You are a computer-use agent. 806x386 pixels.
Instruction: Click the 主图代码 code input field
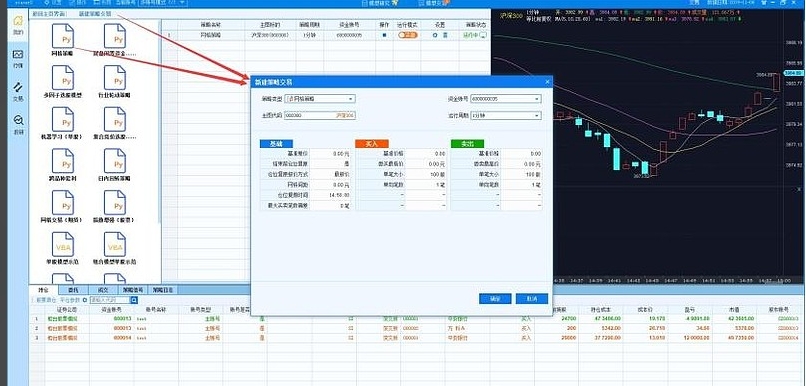click(320, 116)
